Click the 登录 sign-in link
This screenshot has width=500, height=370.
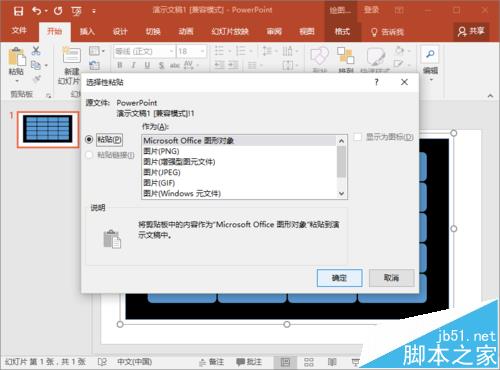(371, 10)
